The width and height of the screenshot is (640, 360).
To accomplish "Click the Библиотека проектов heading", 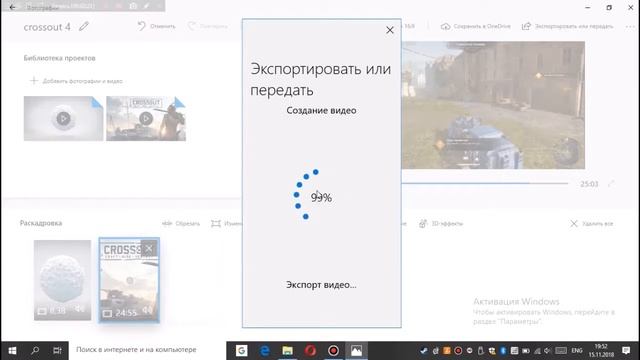I will tap(60, 58).
